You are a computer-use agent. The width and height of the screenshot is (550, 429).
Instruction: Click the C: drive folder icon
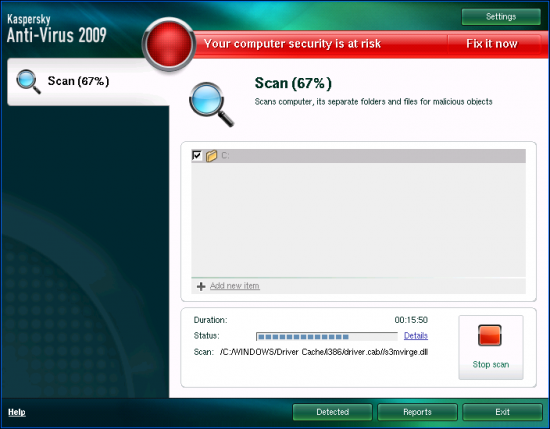212,155
